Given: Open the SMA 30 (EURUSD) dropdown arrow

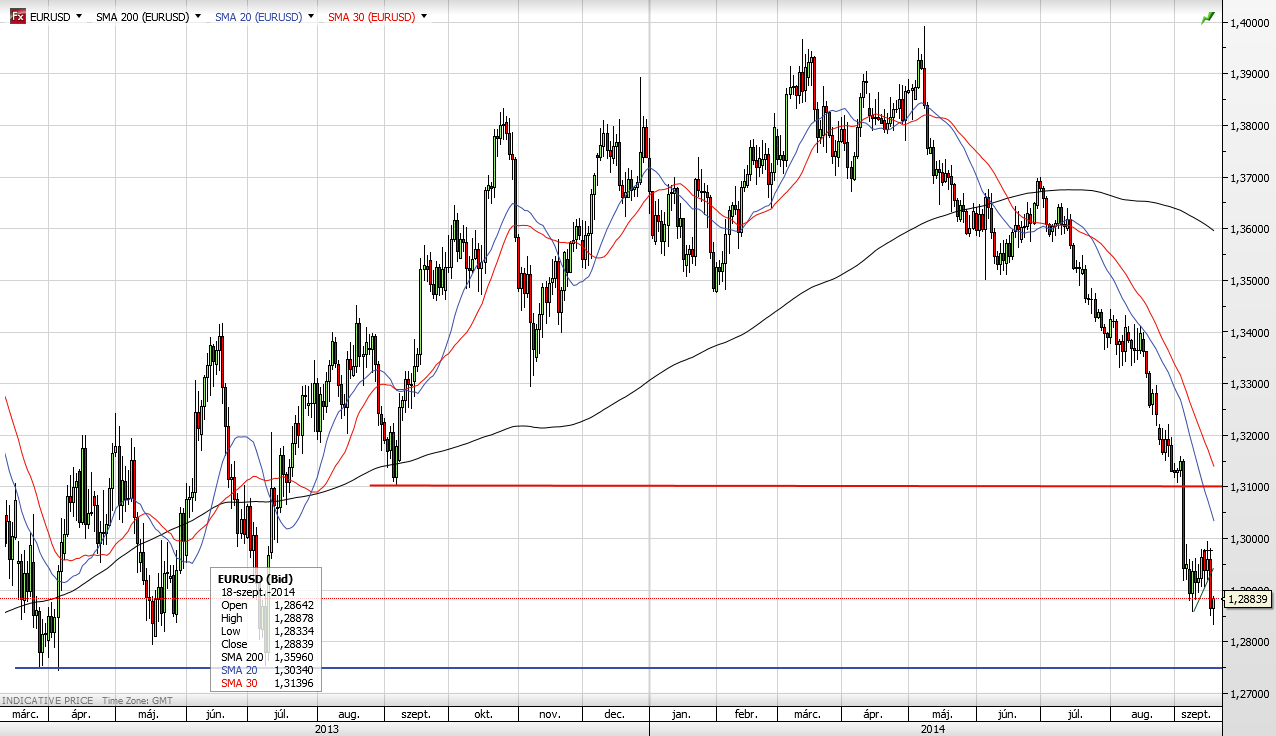Looking at the screenshot, I should pos(424,17).
